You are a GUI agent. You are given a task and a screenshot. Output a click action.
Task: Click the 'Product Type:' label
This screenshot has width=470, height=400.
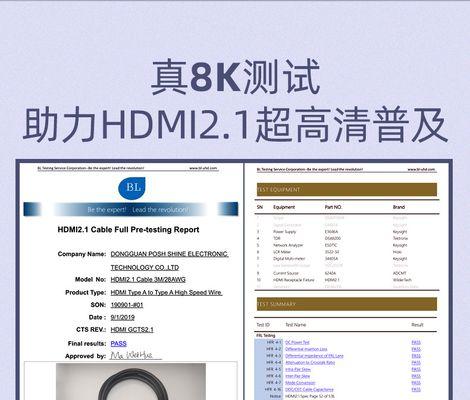[86, 292]
